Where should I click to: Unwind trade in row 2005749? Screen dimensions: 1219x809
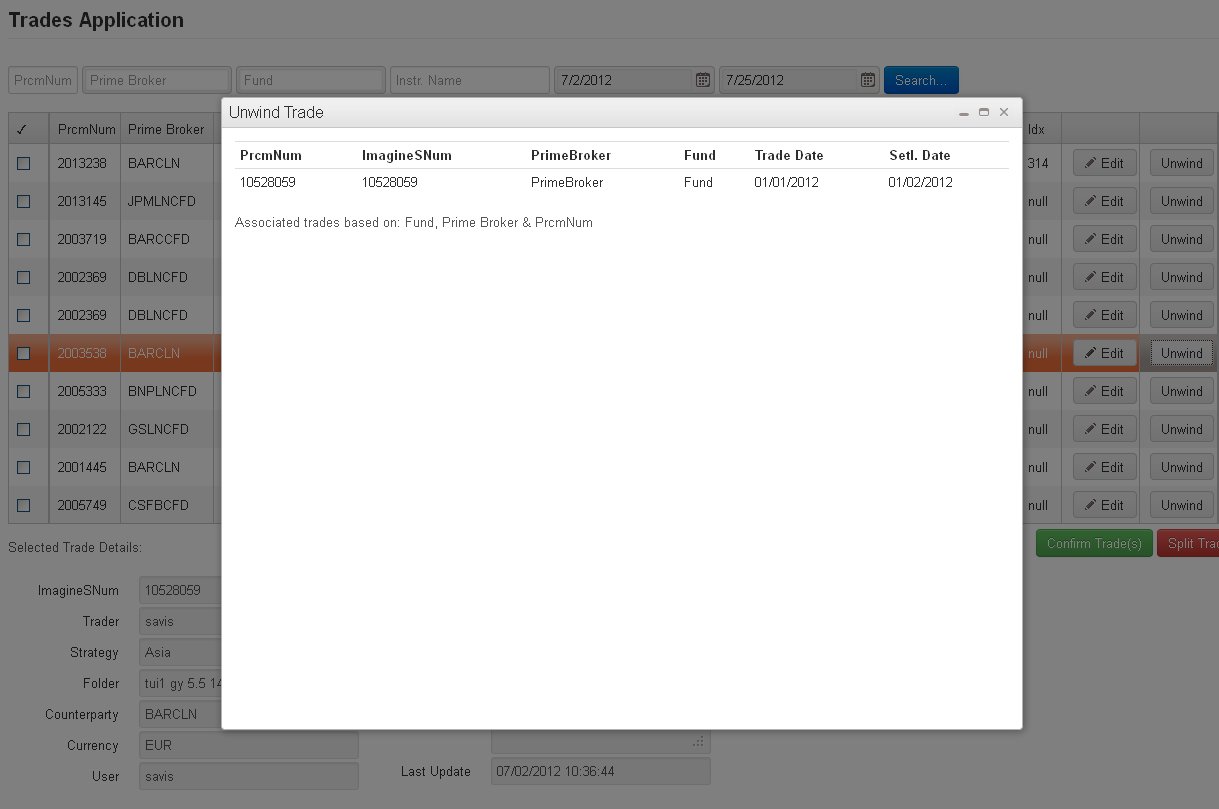[1182, 505]
